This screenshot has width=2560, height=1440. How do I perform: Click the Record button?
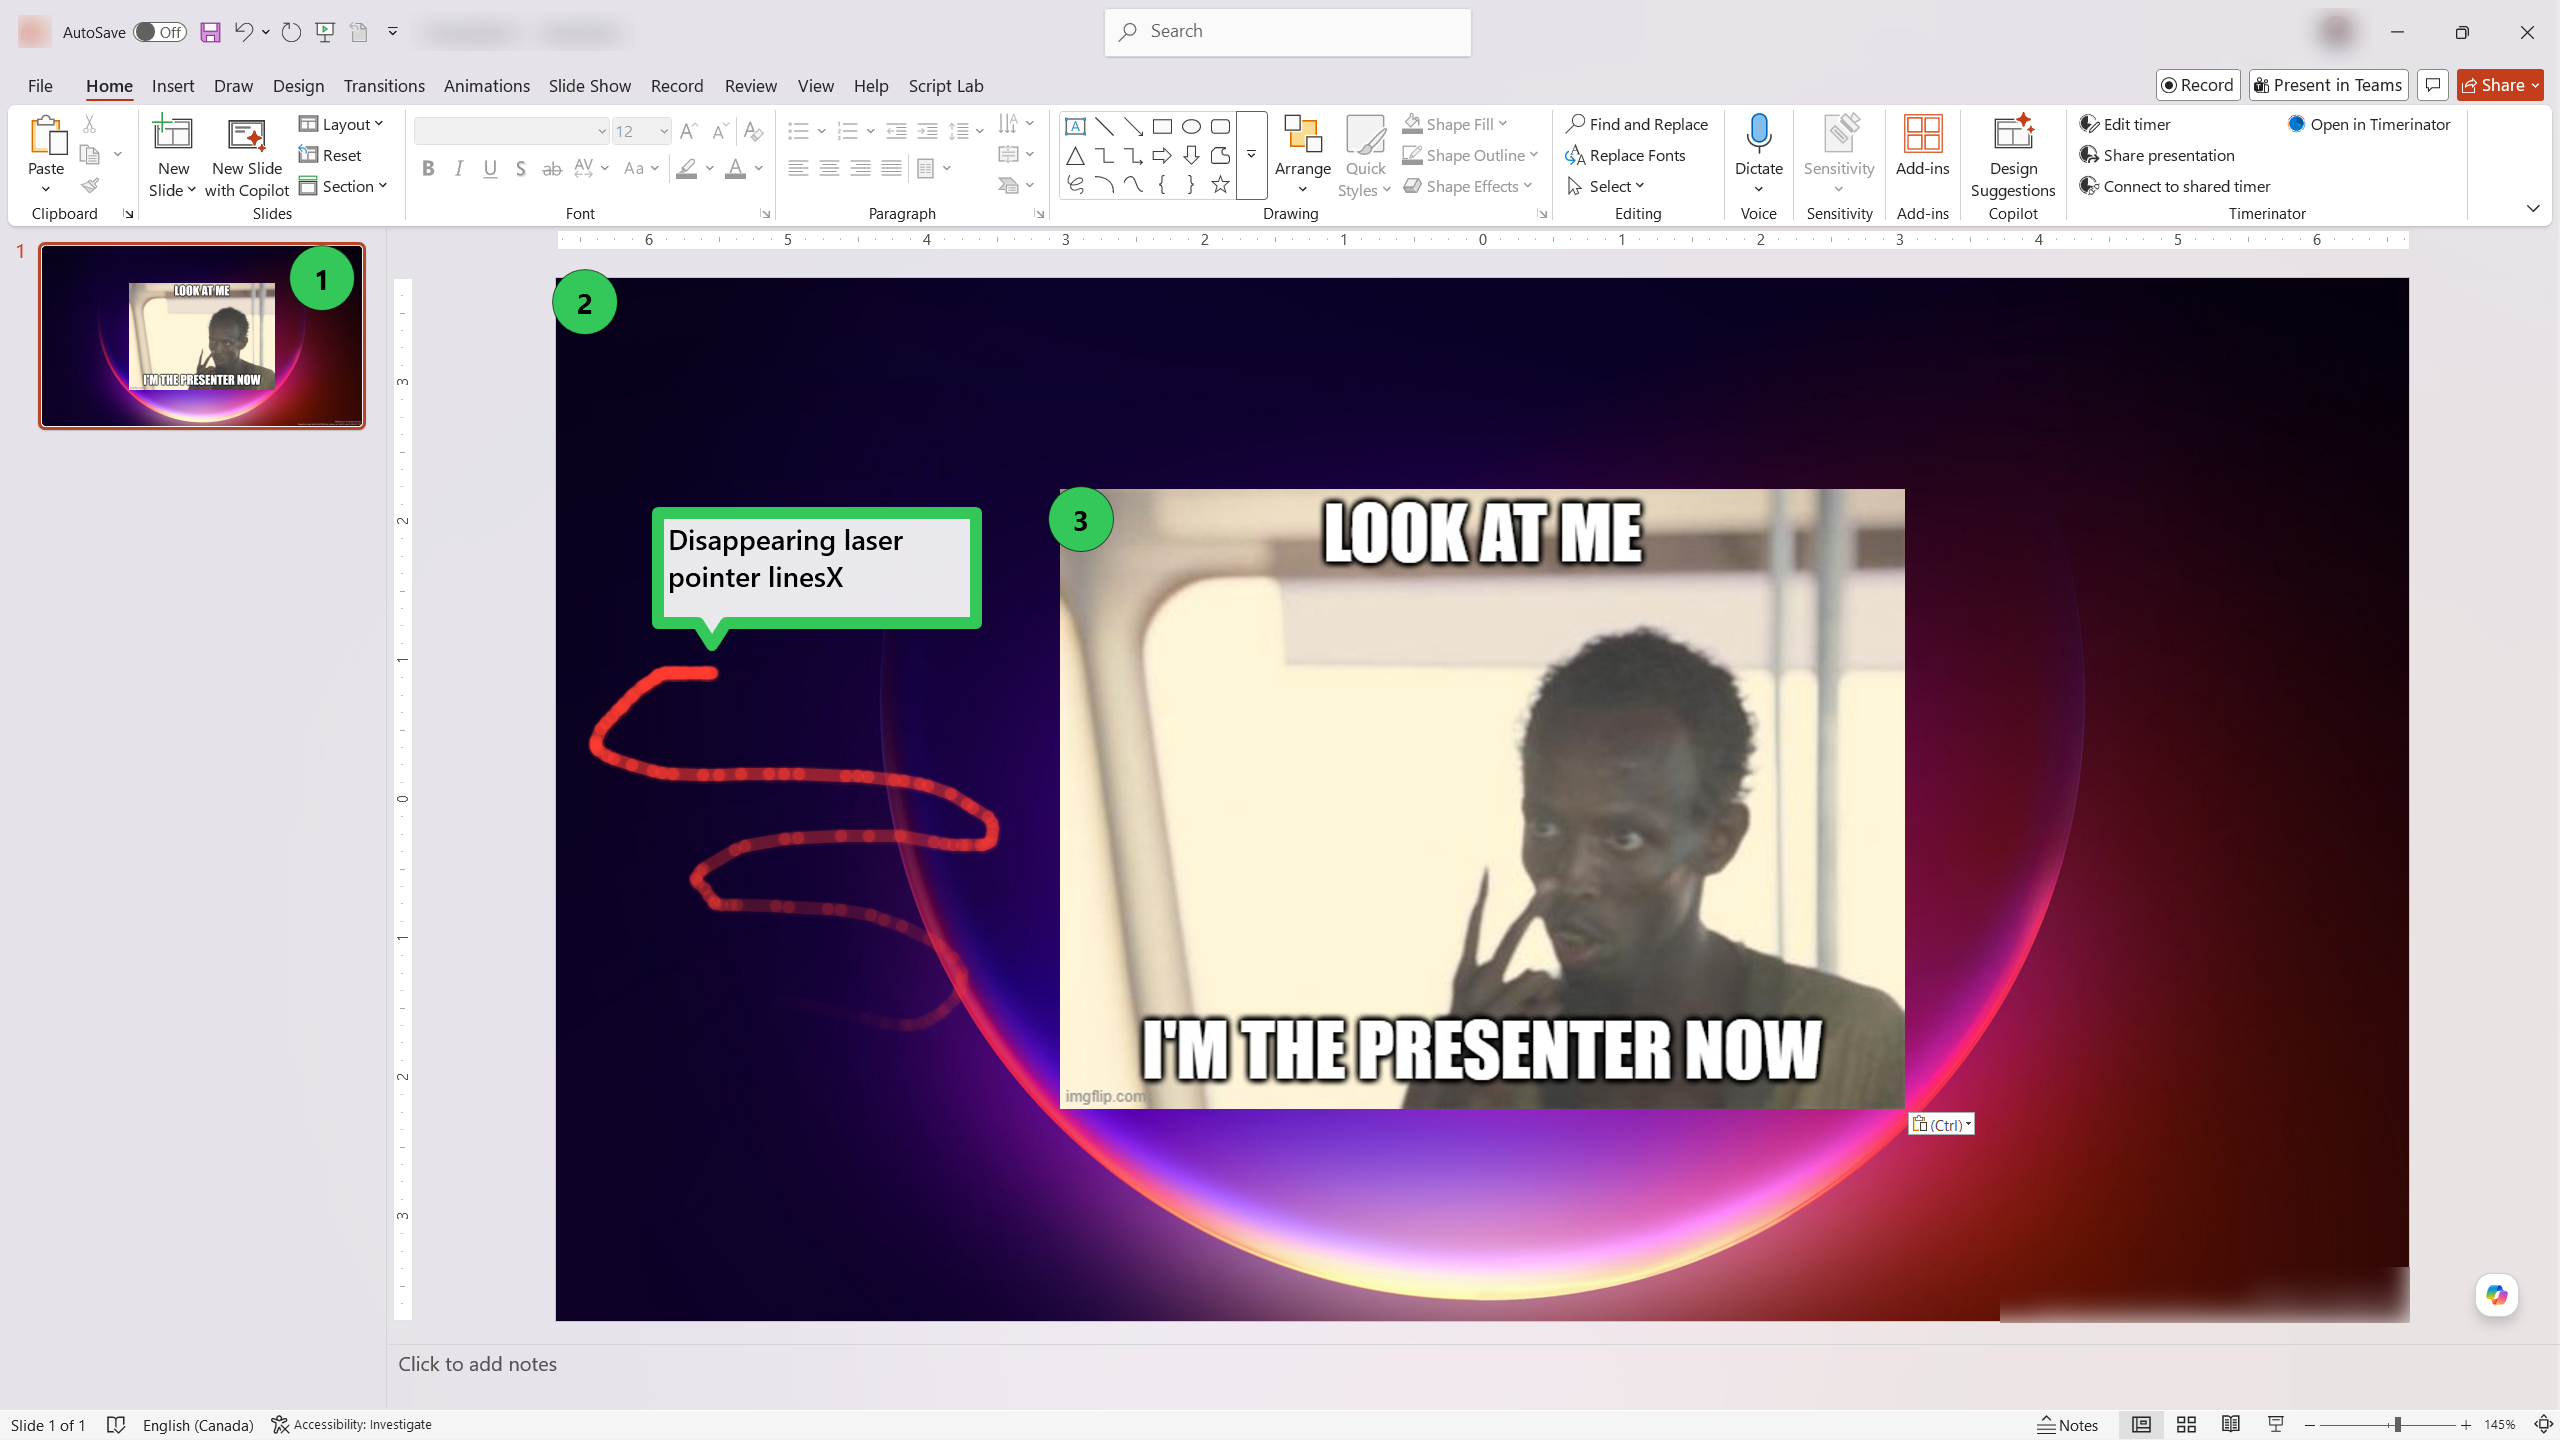click(x=2198, y=85)
